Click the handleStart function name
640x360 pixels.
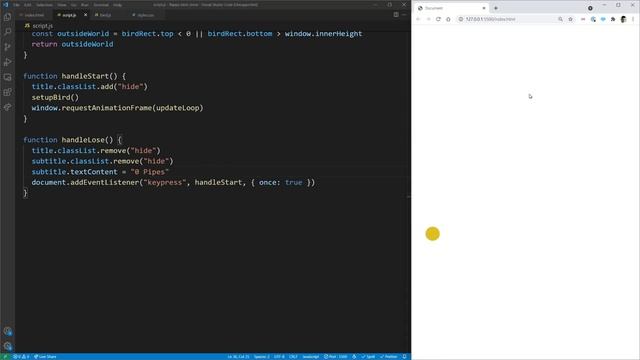(x=85, y=76)
